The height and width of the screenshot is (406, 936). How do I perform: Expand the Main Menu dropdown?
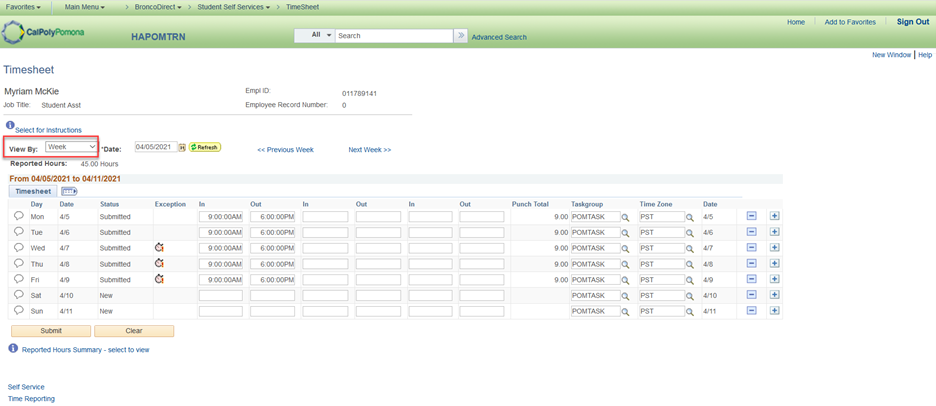pos(85,7)
